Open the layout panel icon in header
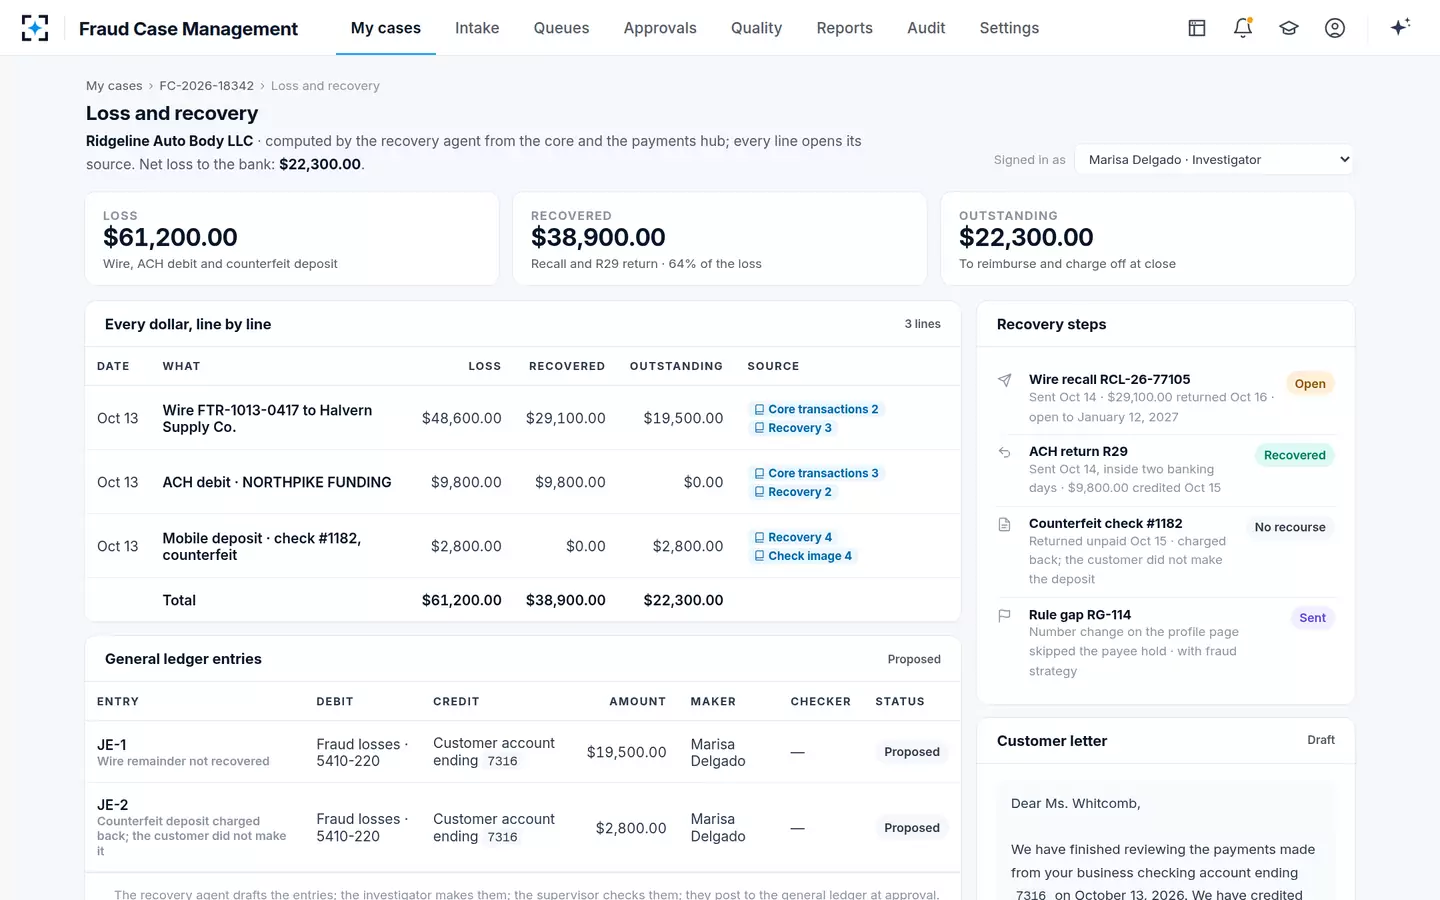Image resolution: width=1440 pixels, height=900 pixels. (x=1197, y=28)
